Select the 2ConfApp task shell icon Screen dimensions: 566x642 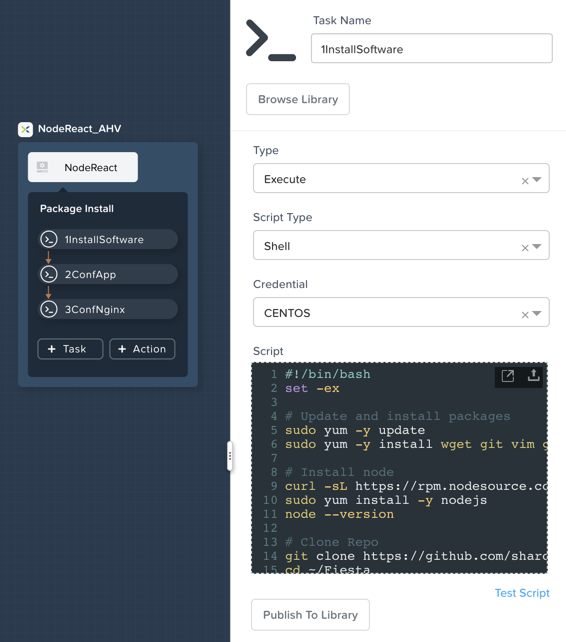tap(49, 274)
